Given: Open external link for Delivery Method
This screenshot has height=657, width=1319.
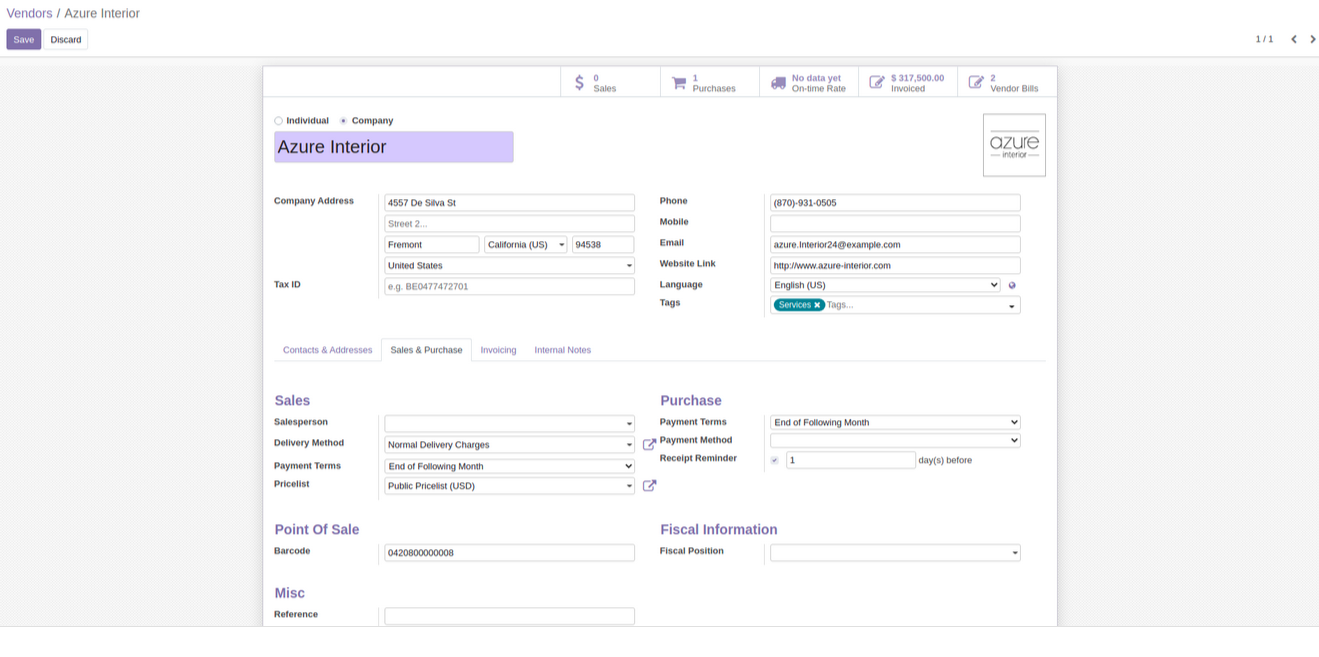Looking at the screenshot, I should coord(649,444).
